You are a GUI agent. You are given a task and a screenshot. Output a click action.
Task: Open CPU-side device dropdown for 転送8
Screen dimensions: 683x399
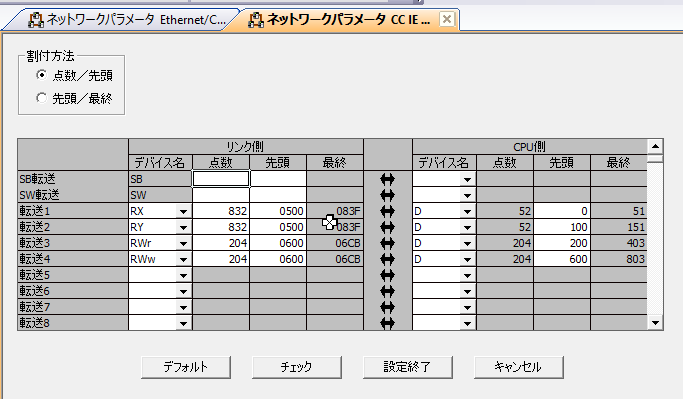click(467, 323)
